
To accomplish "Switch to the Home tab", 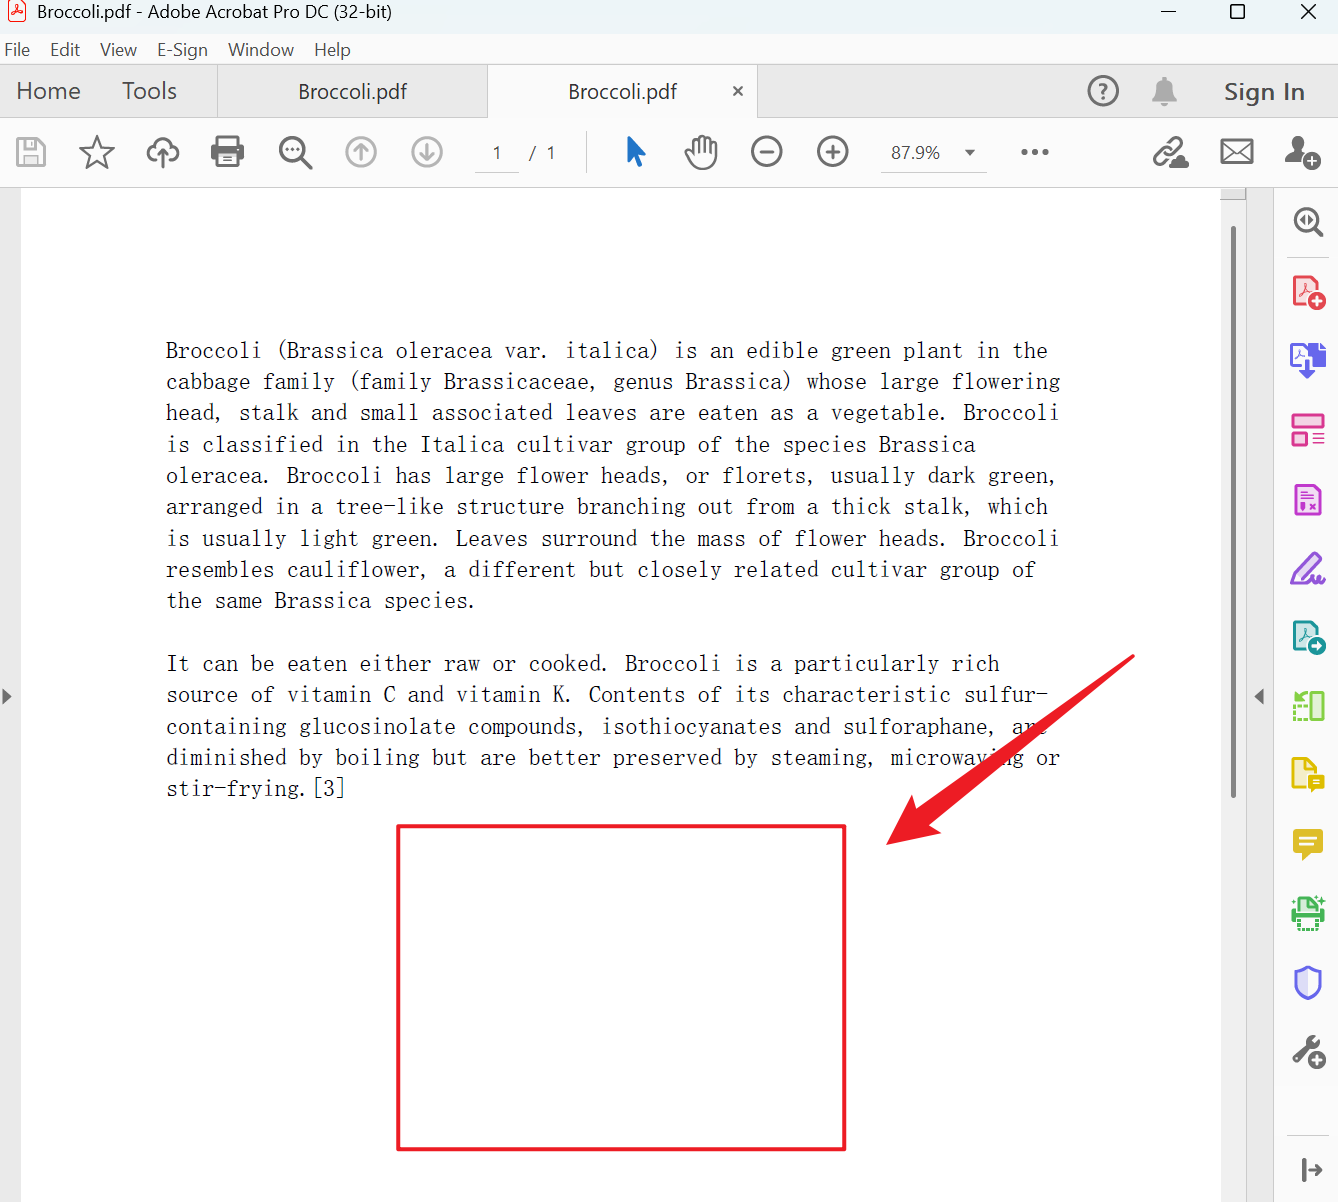I will 48,91.
